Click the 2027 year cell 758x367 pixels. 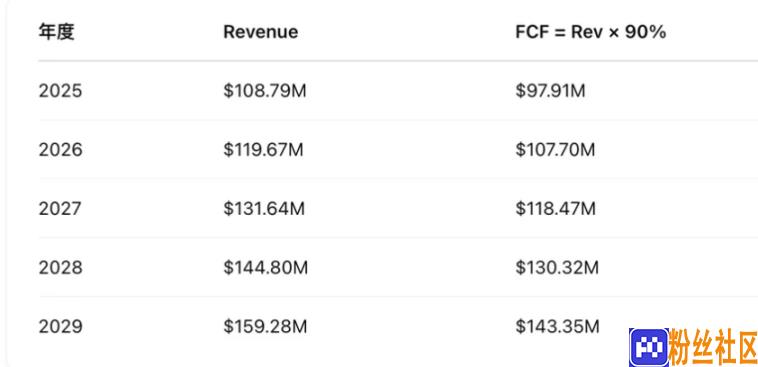60,209
